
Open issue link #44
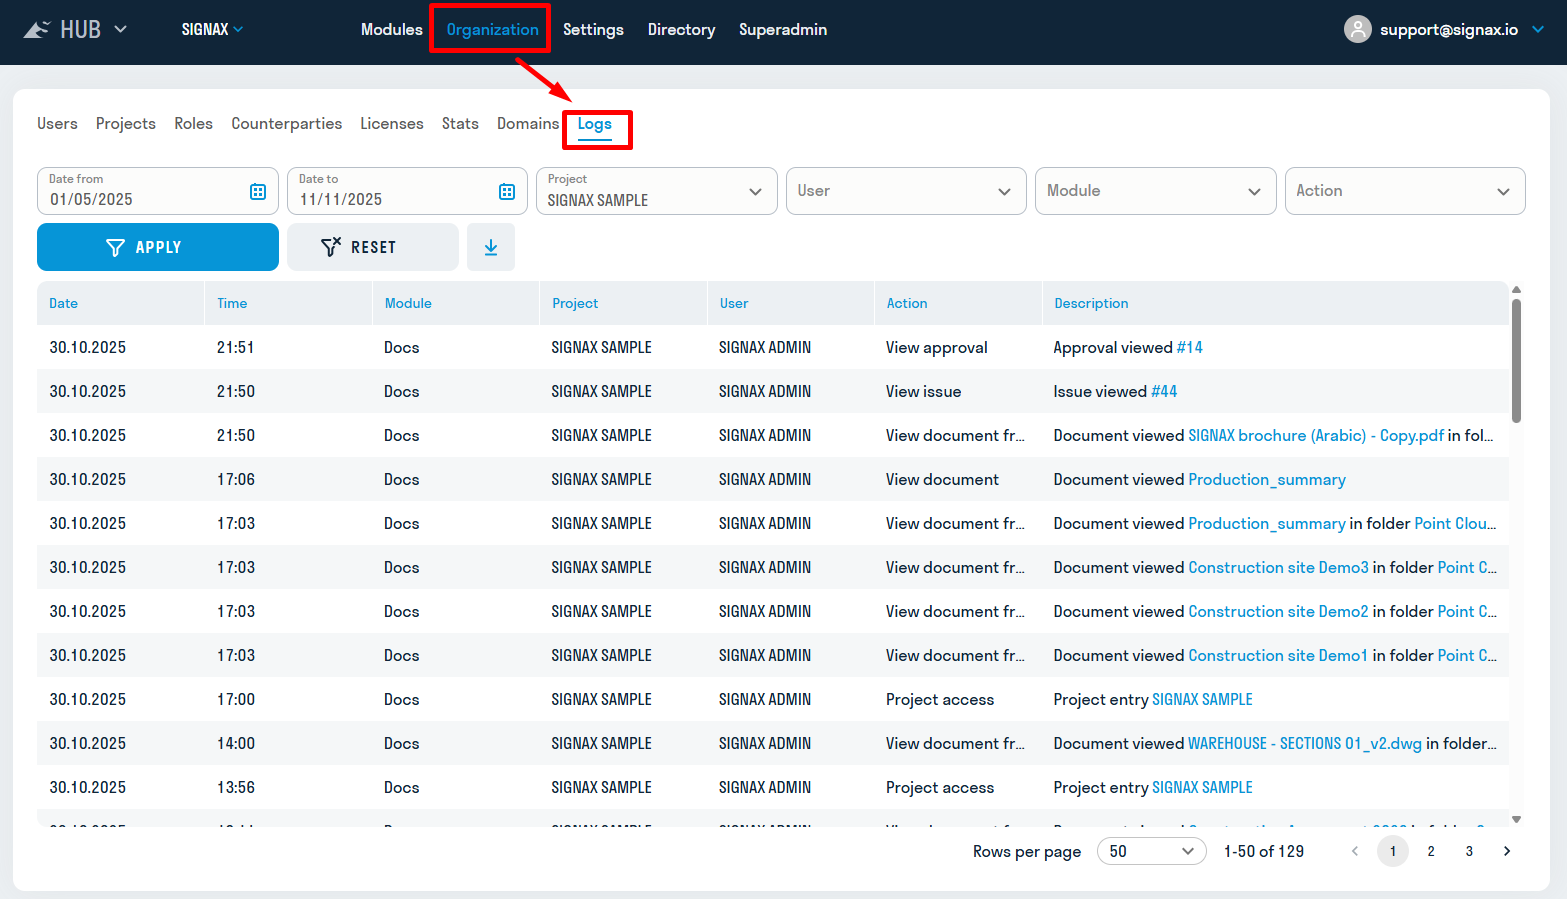1164,392
